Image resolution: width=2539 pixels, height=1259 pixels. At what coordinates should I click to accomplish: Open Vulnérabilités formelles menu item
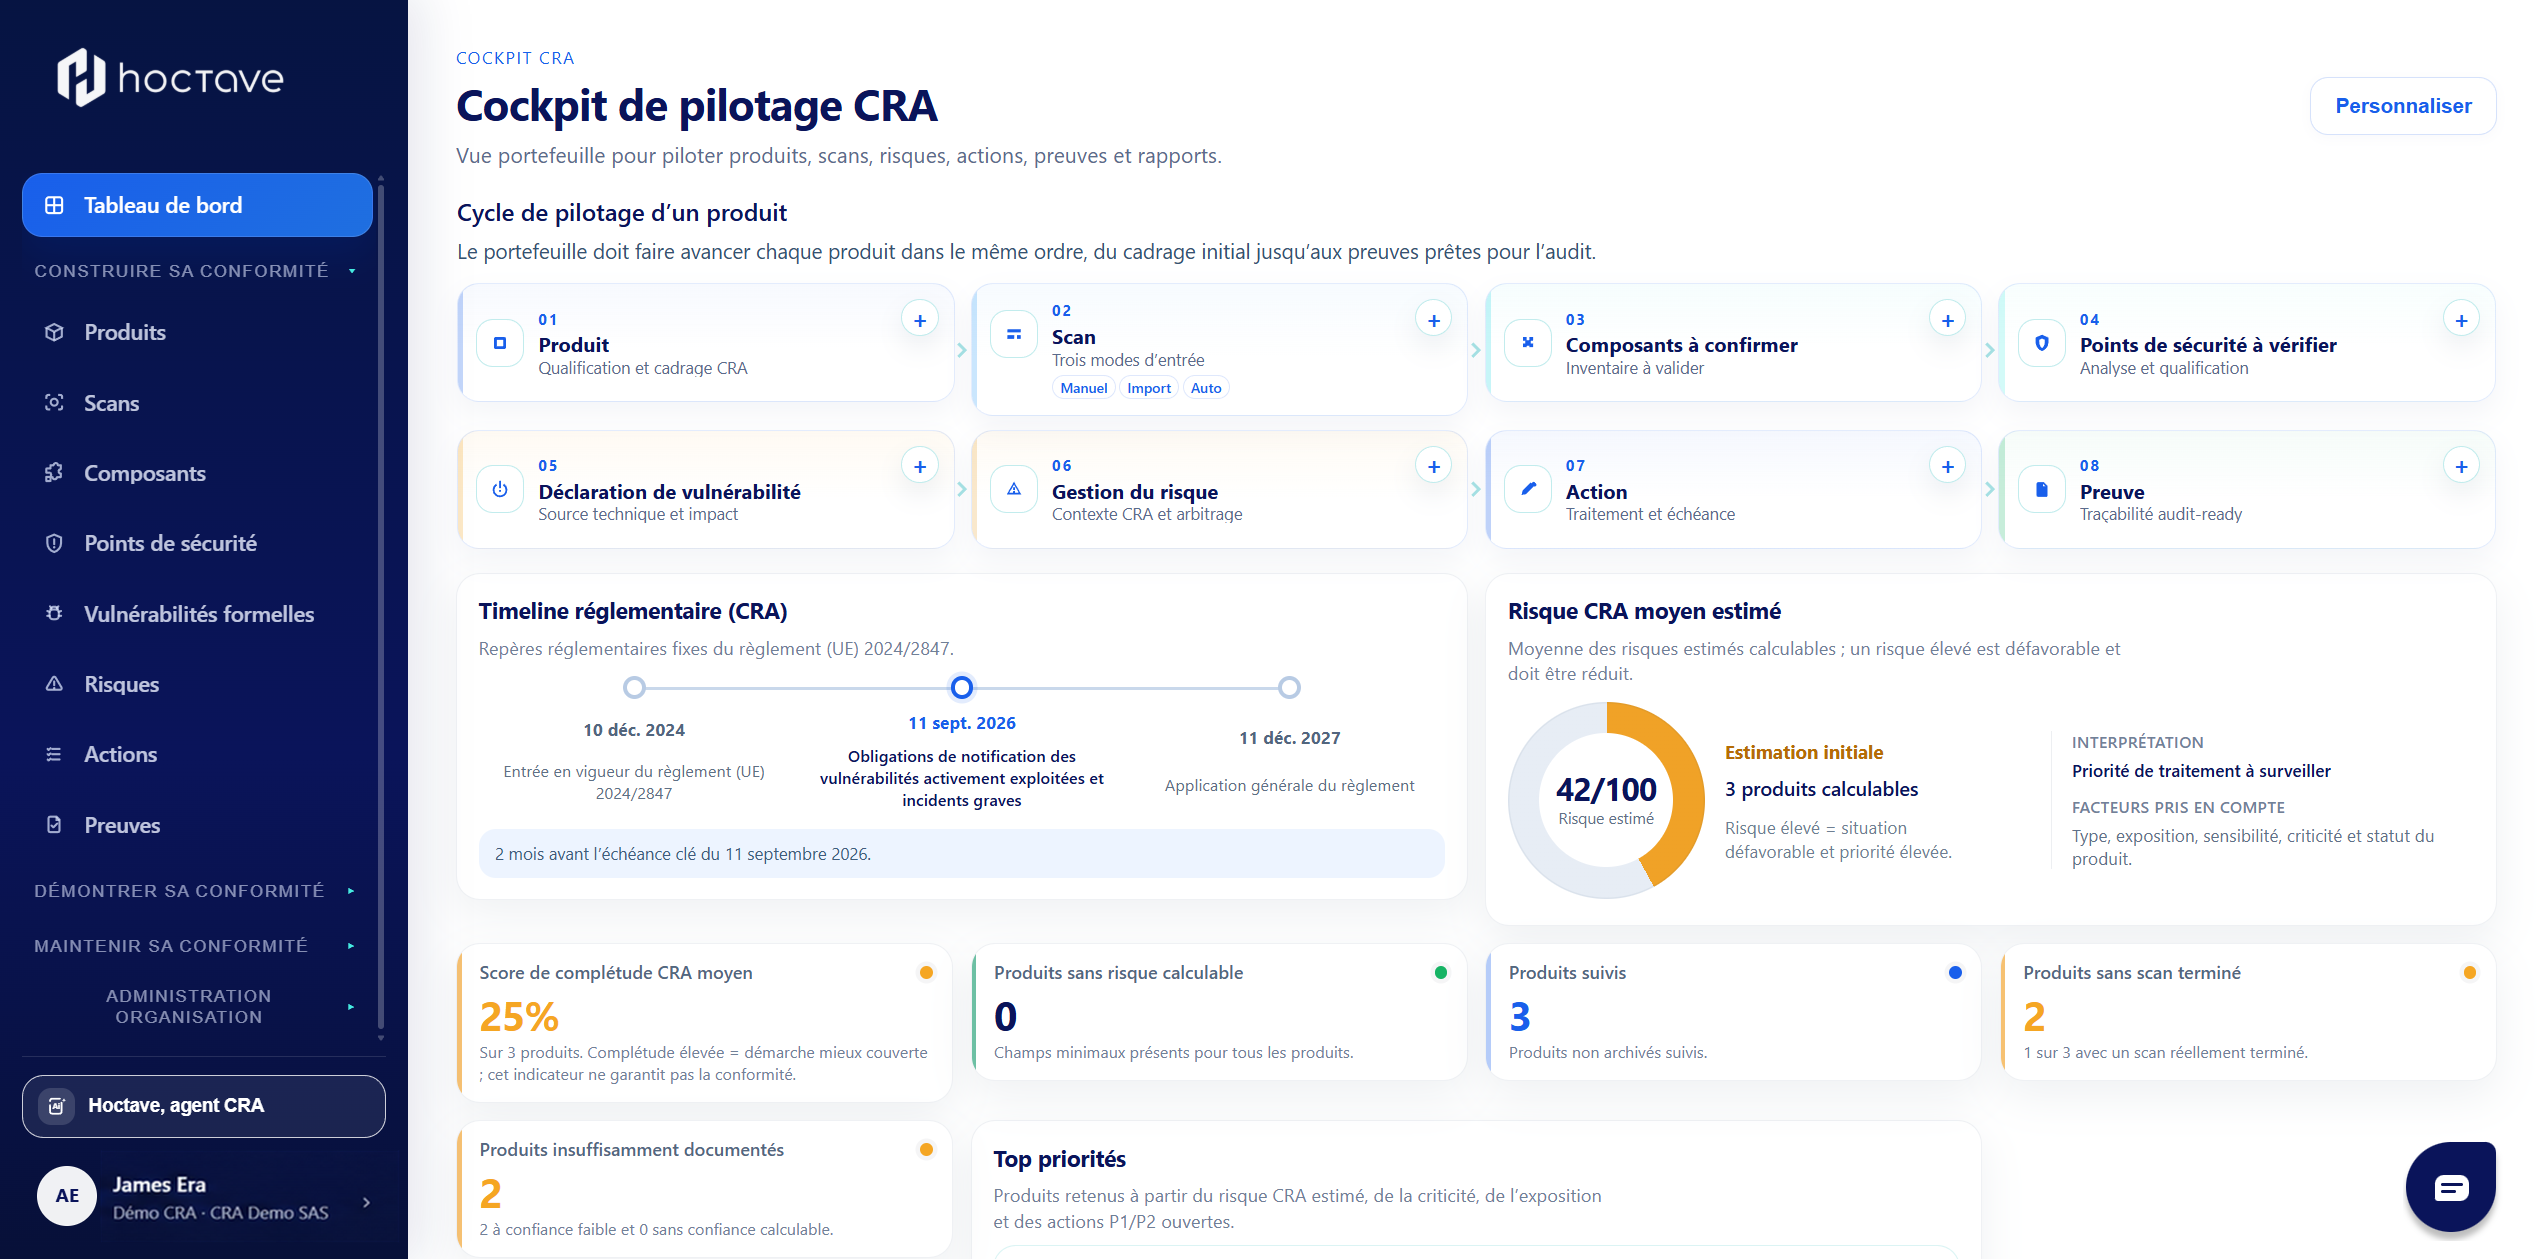(x=197, y=614)
